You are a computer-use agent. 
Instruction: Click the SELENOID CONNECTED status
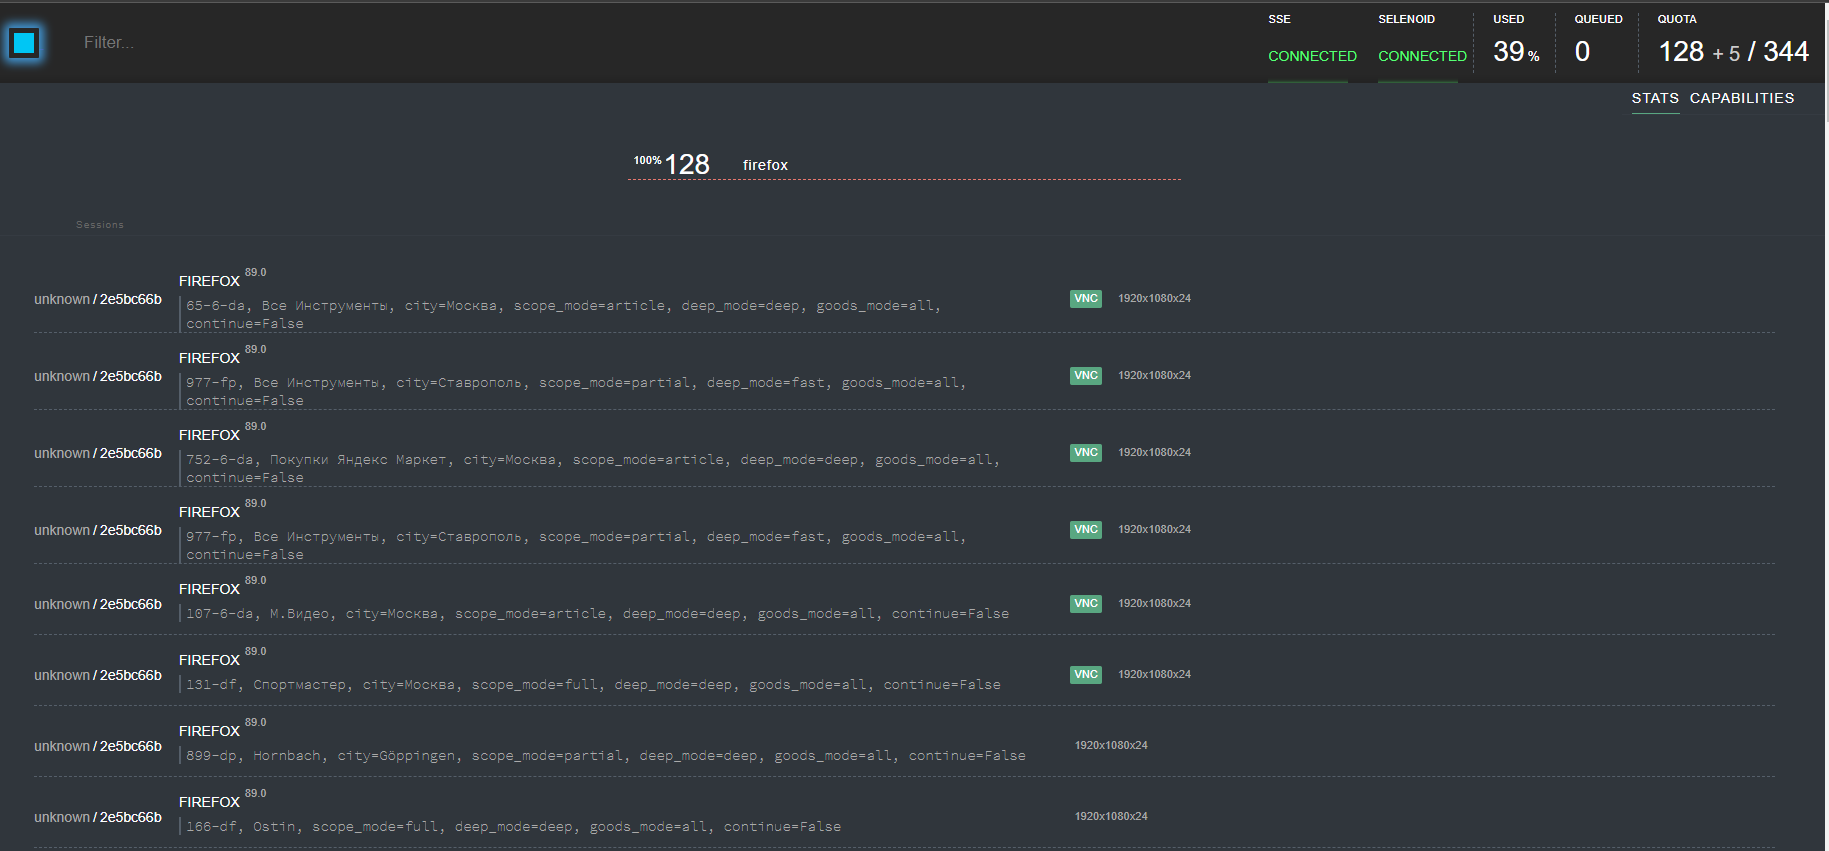1422,56
